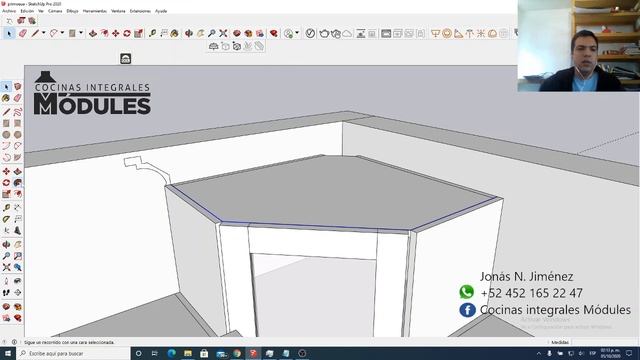Choose the Scale tool in top toolbar
The height and width of the screenshot is (360, 640).
(x=138, y=33)
